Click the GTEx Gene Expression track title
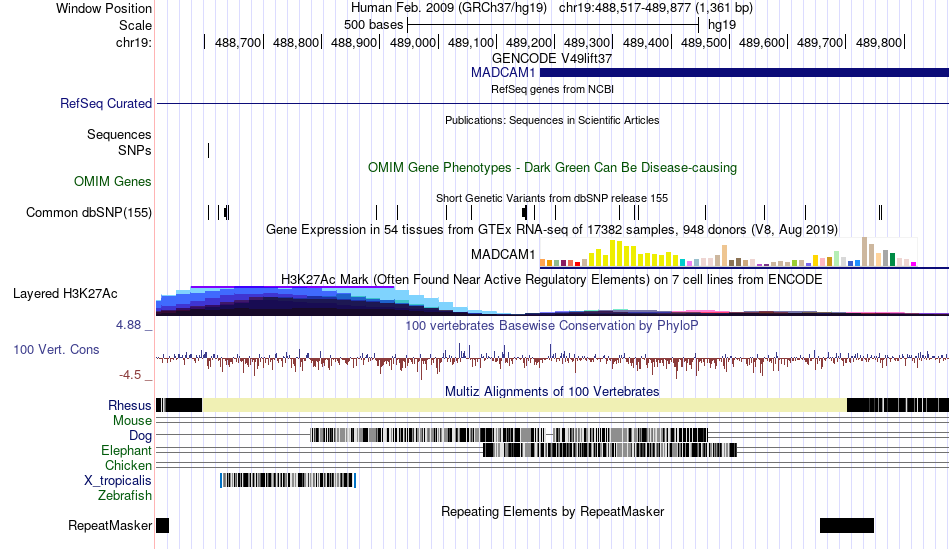Screen dimensions: 950x549 pos(552,230)
